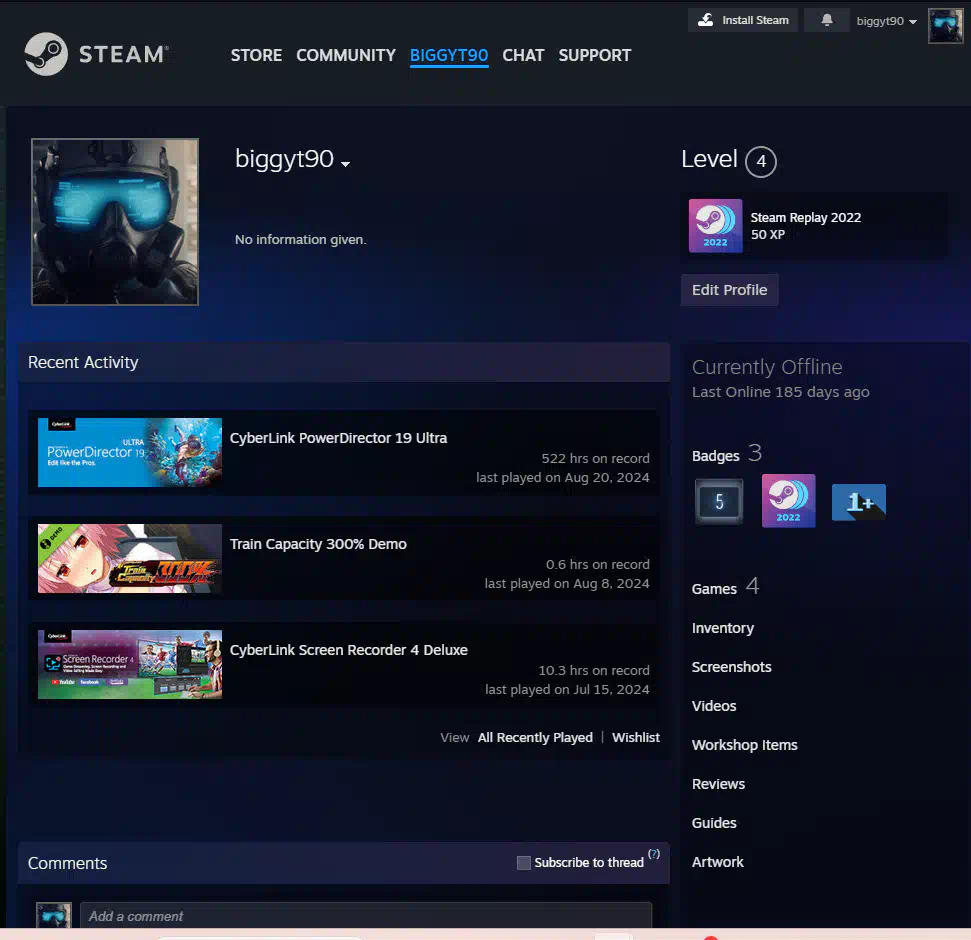Viewport: 971px width, 940px height.
Task: Expand the biggyt90 account dropdown in header
Action: click(886, 21)
